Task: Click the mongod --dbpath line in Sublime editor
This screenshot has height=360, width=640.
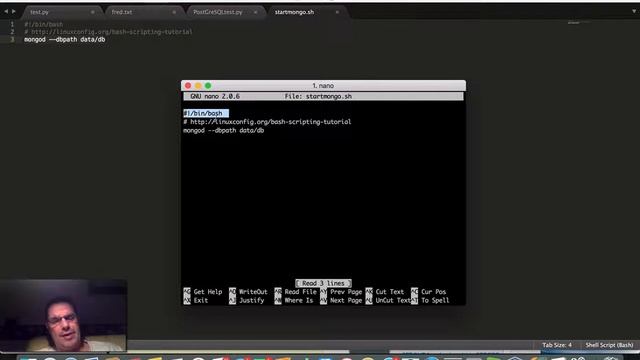Action: 64,40
